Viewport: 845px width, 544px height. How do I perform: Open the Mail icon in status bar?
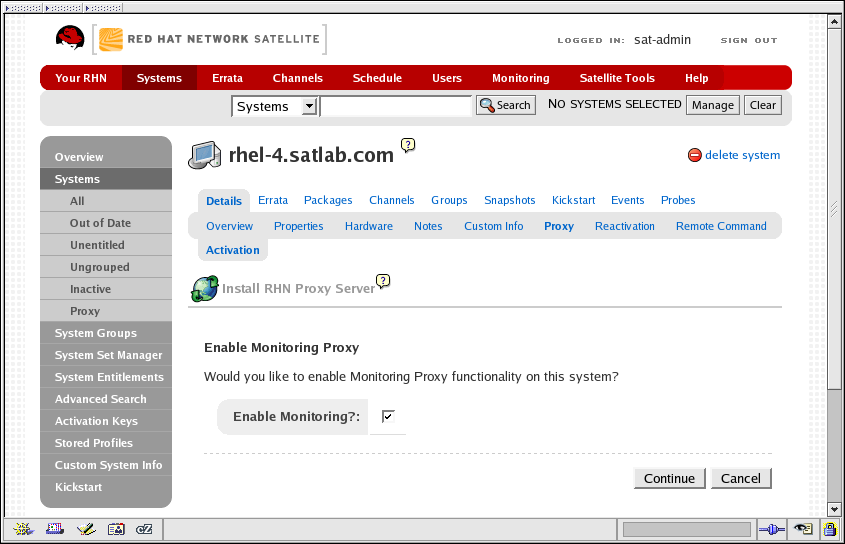click(x=54, y=529)
